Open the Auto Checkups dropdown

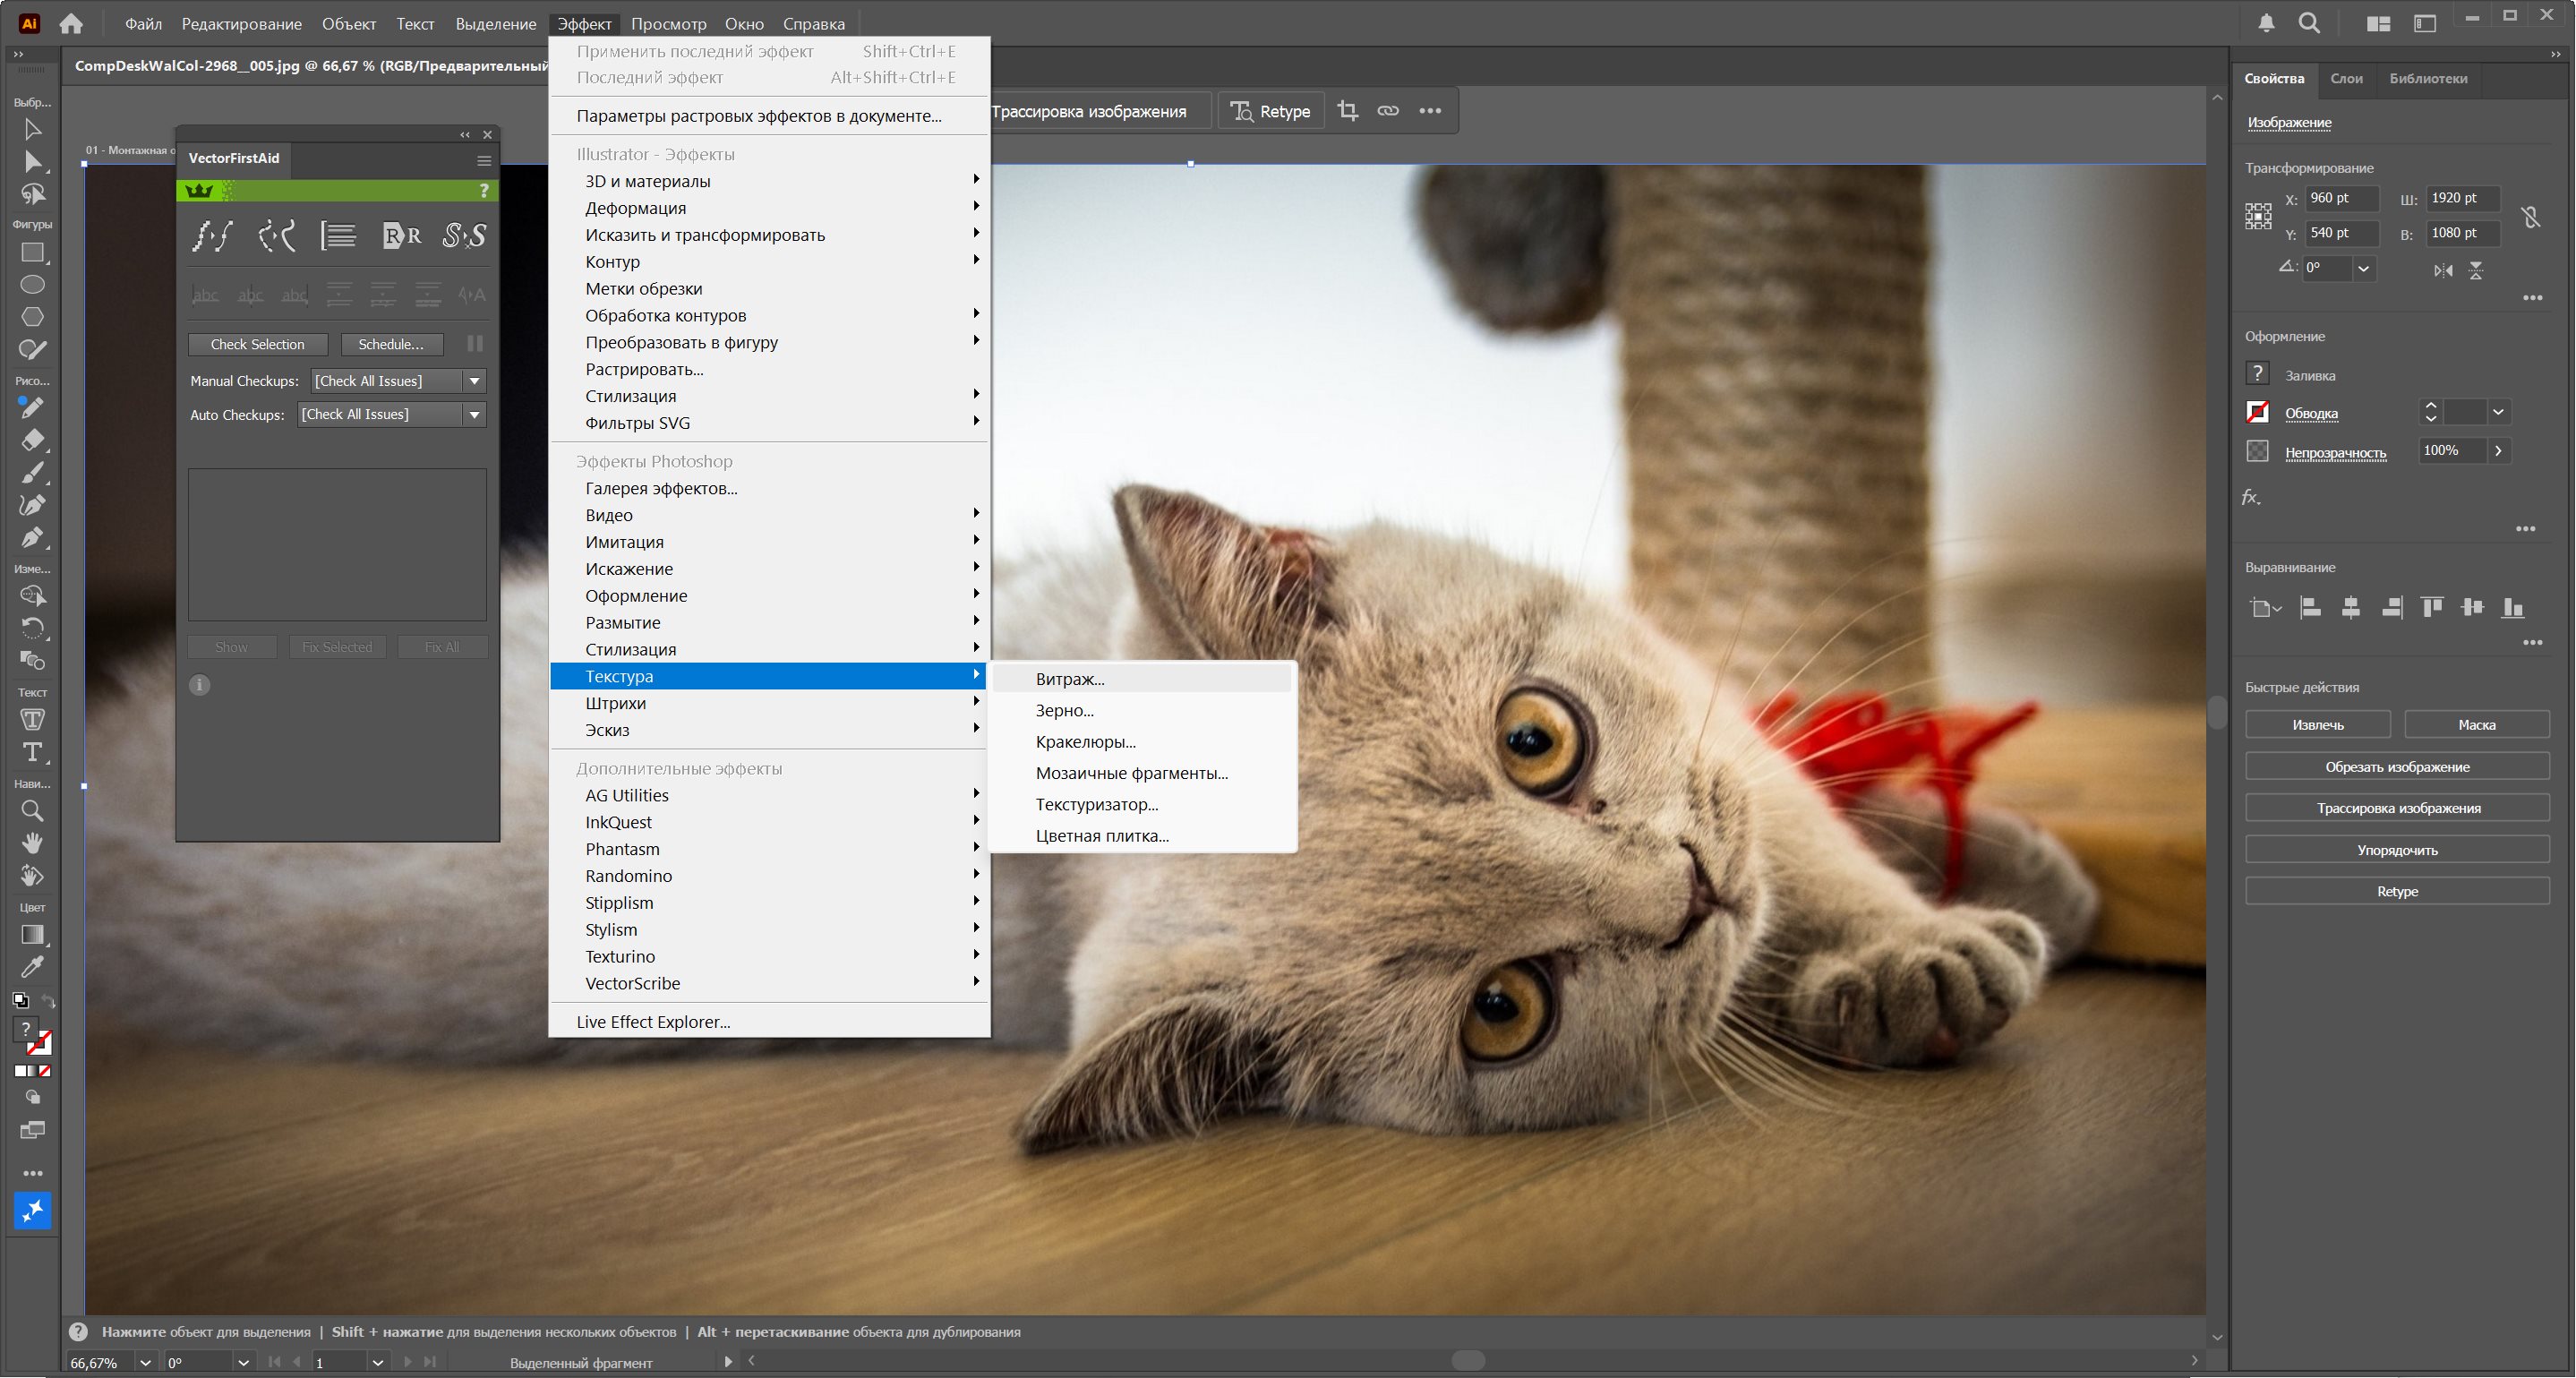(x=475, y=414)
